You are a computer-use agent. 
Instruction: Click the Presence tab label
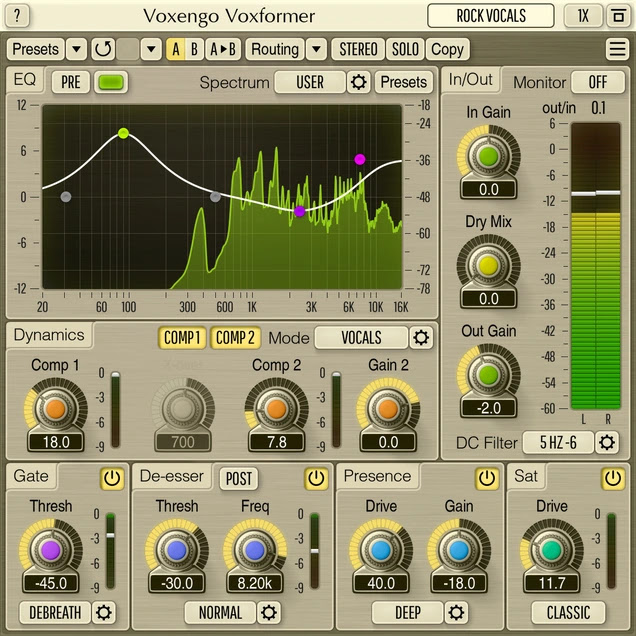tap(377, 476)
